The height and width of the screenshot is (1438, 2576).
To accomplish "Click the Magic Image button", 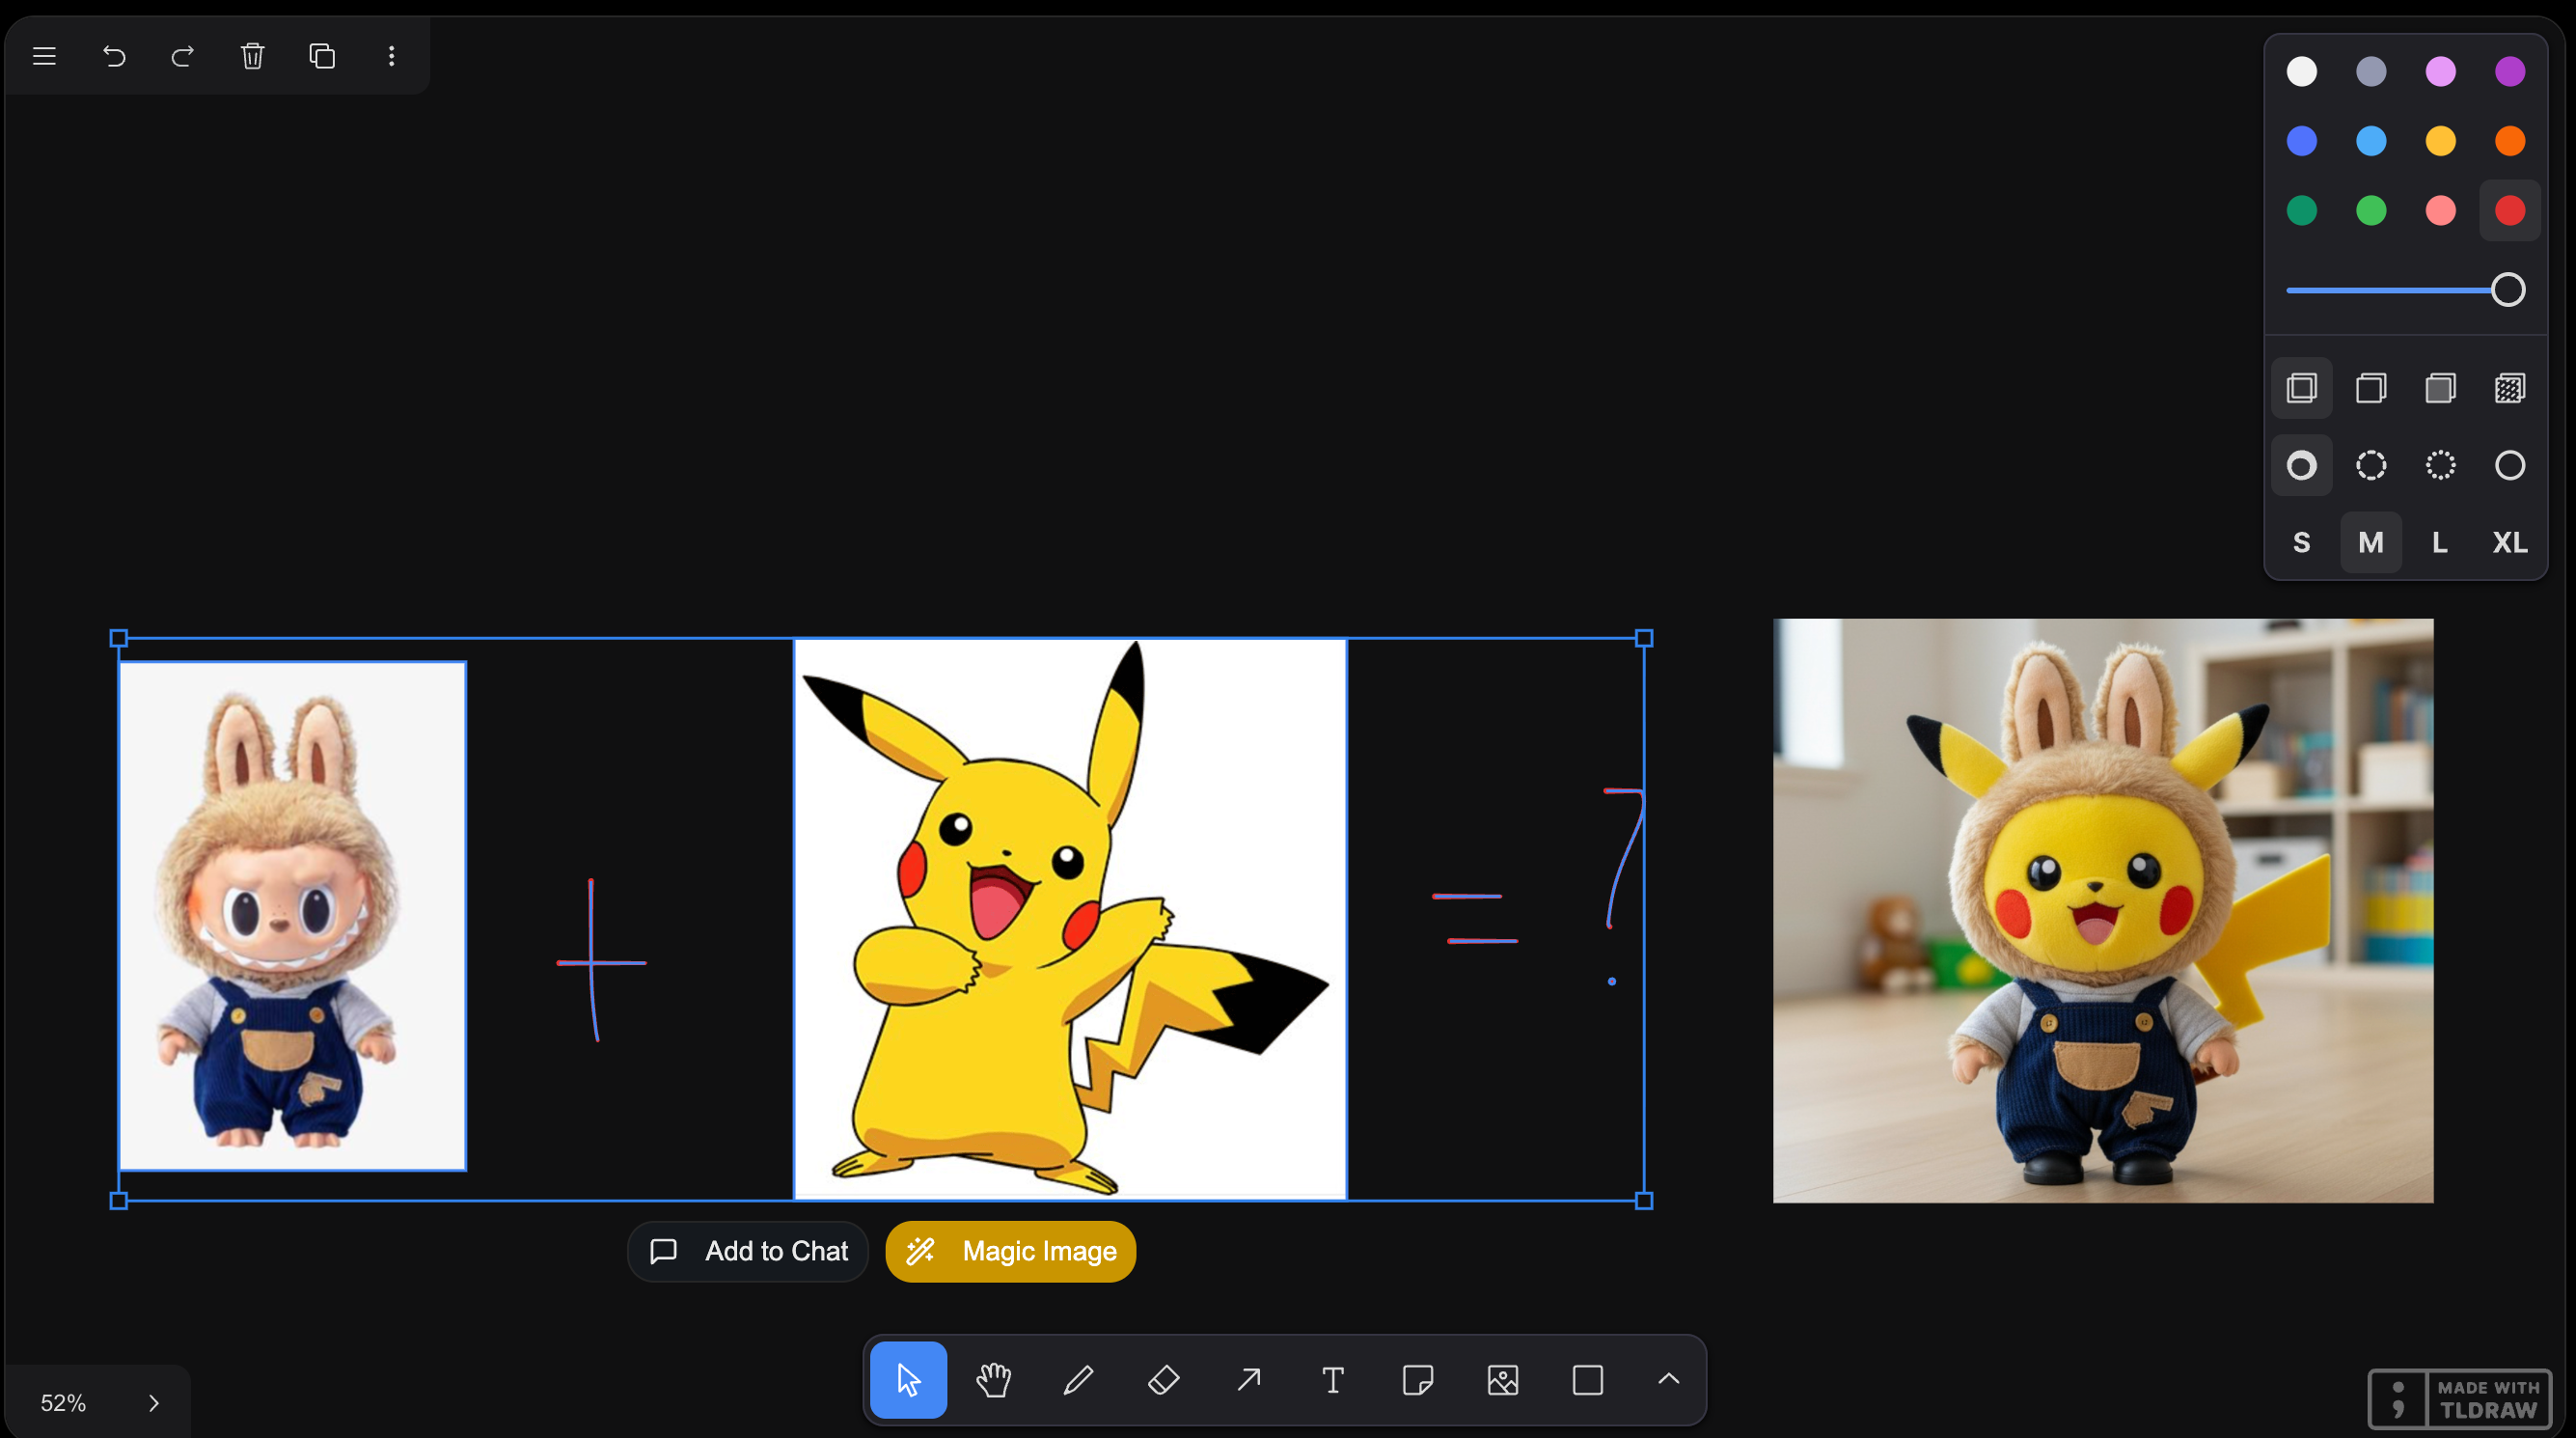I will pos(1010,1251).
